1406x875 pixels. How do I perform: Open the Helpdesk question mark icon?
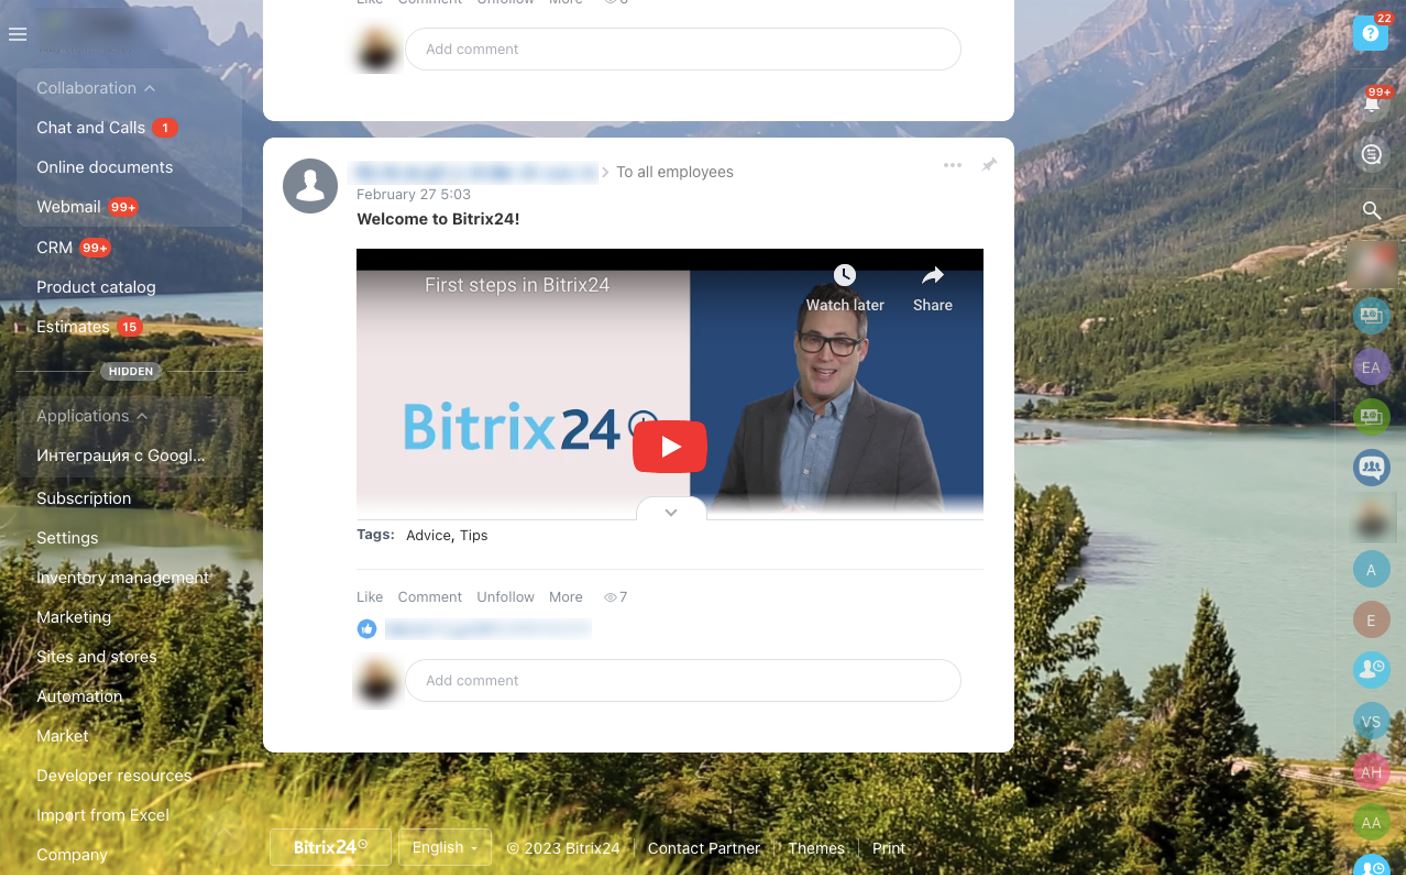pos(1370,33)
